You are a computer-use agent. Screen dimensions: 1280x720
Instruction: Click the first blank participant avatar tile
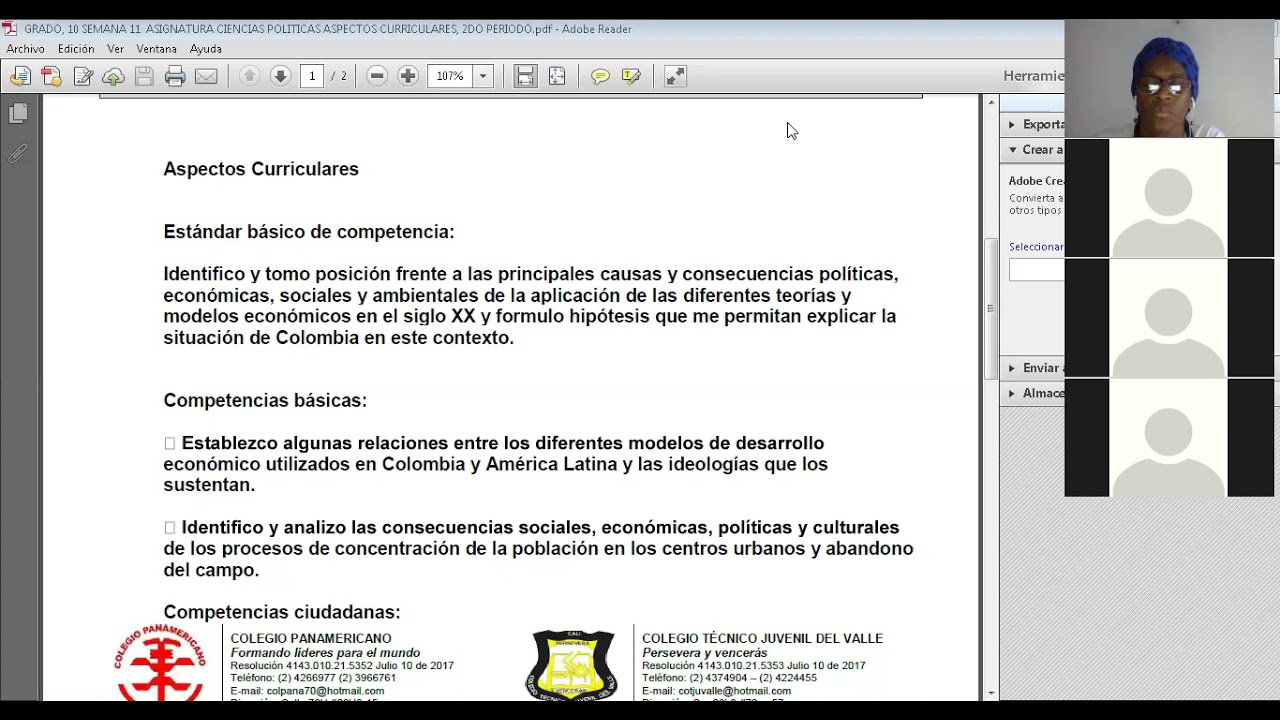click(1170, 198)
